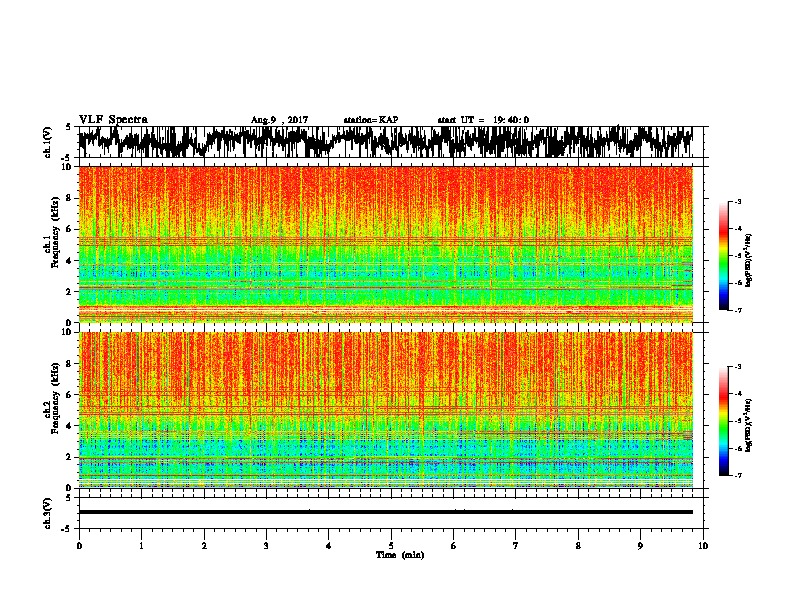Click time axis tick label "4"
Viewport: 792px width, 612px height.
tap(329, 546)
